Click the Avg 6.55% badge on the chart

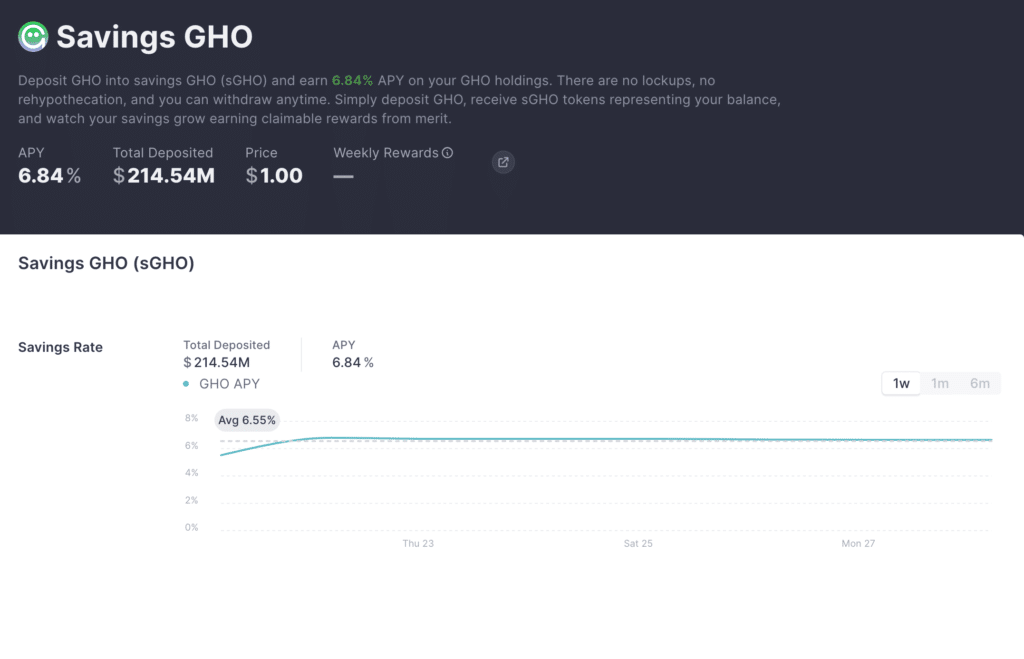[x=246, y=420]
